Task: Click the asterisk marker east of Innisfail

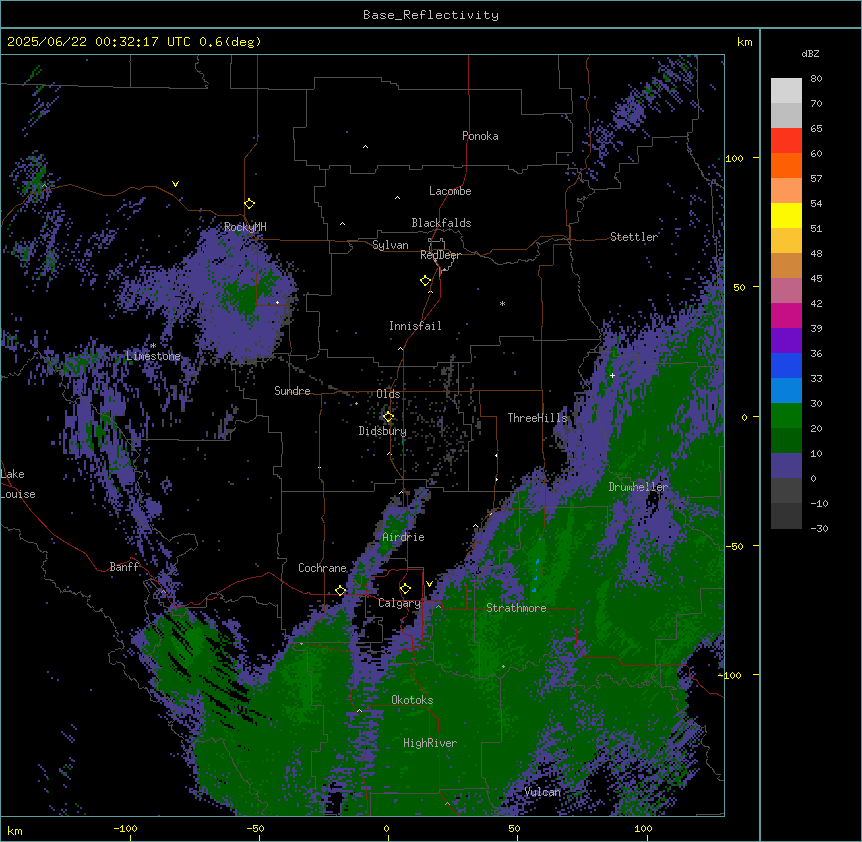Action: (502, 303)
